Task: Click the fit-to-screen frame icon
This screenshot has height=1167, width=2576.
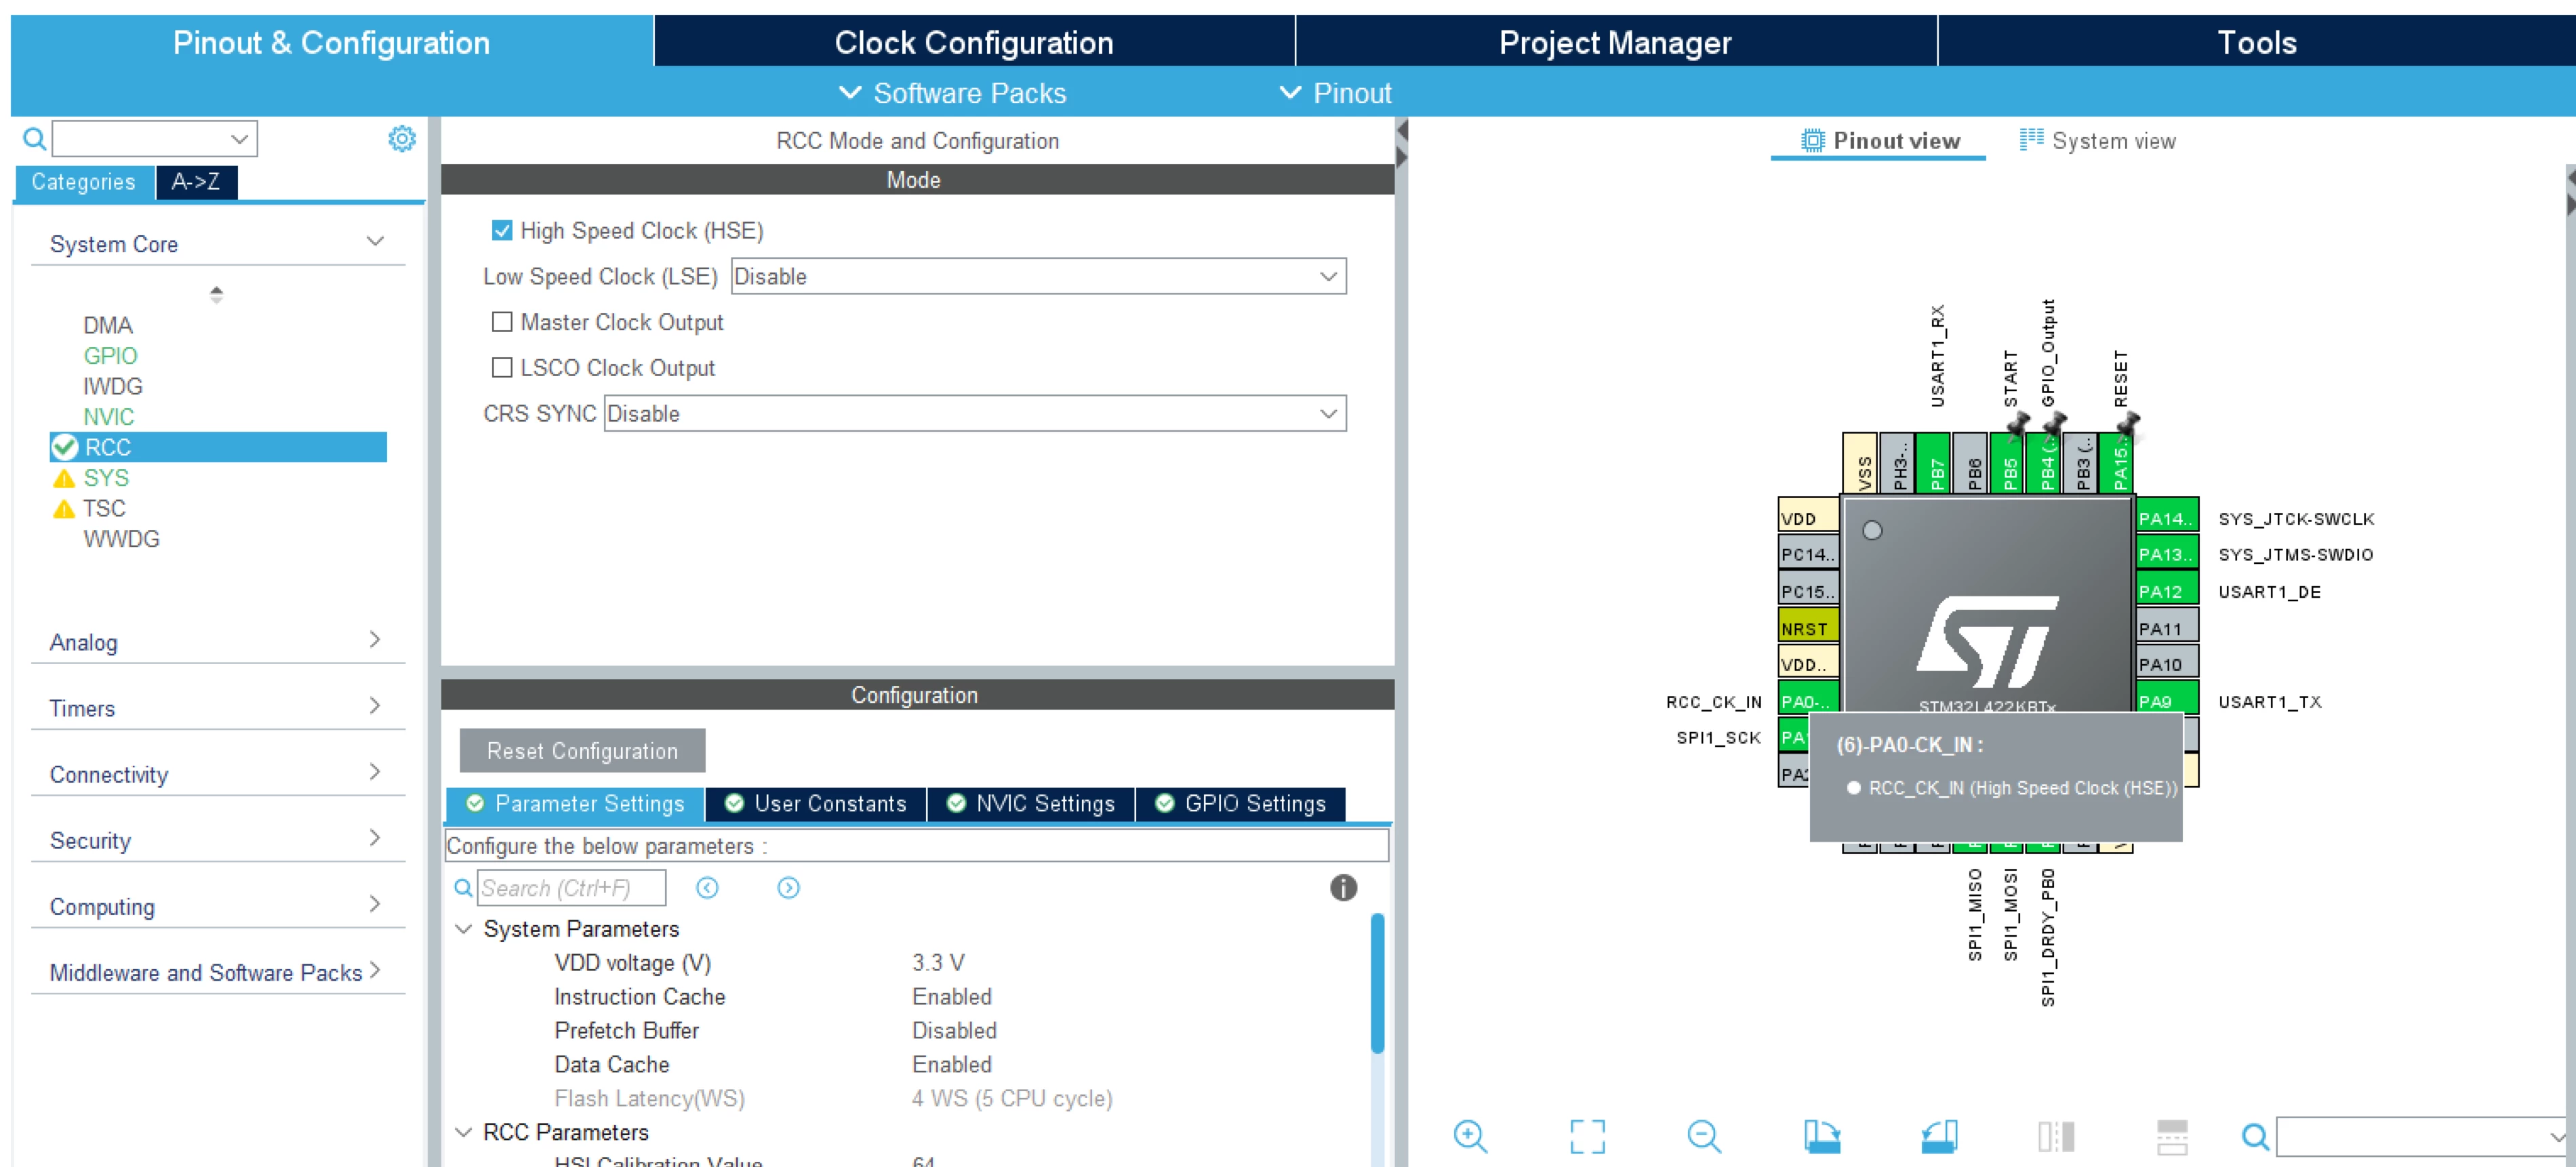Action: [1587, 1136]
